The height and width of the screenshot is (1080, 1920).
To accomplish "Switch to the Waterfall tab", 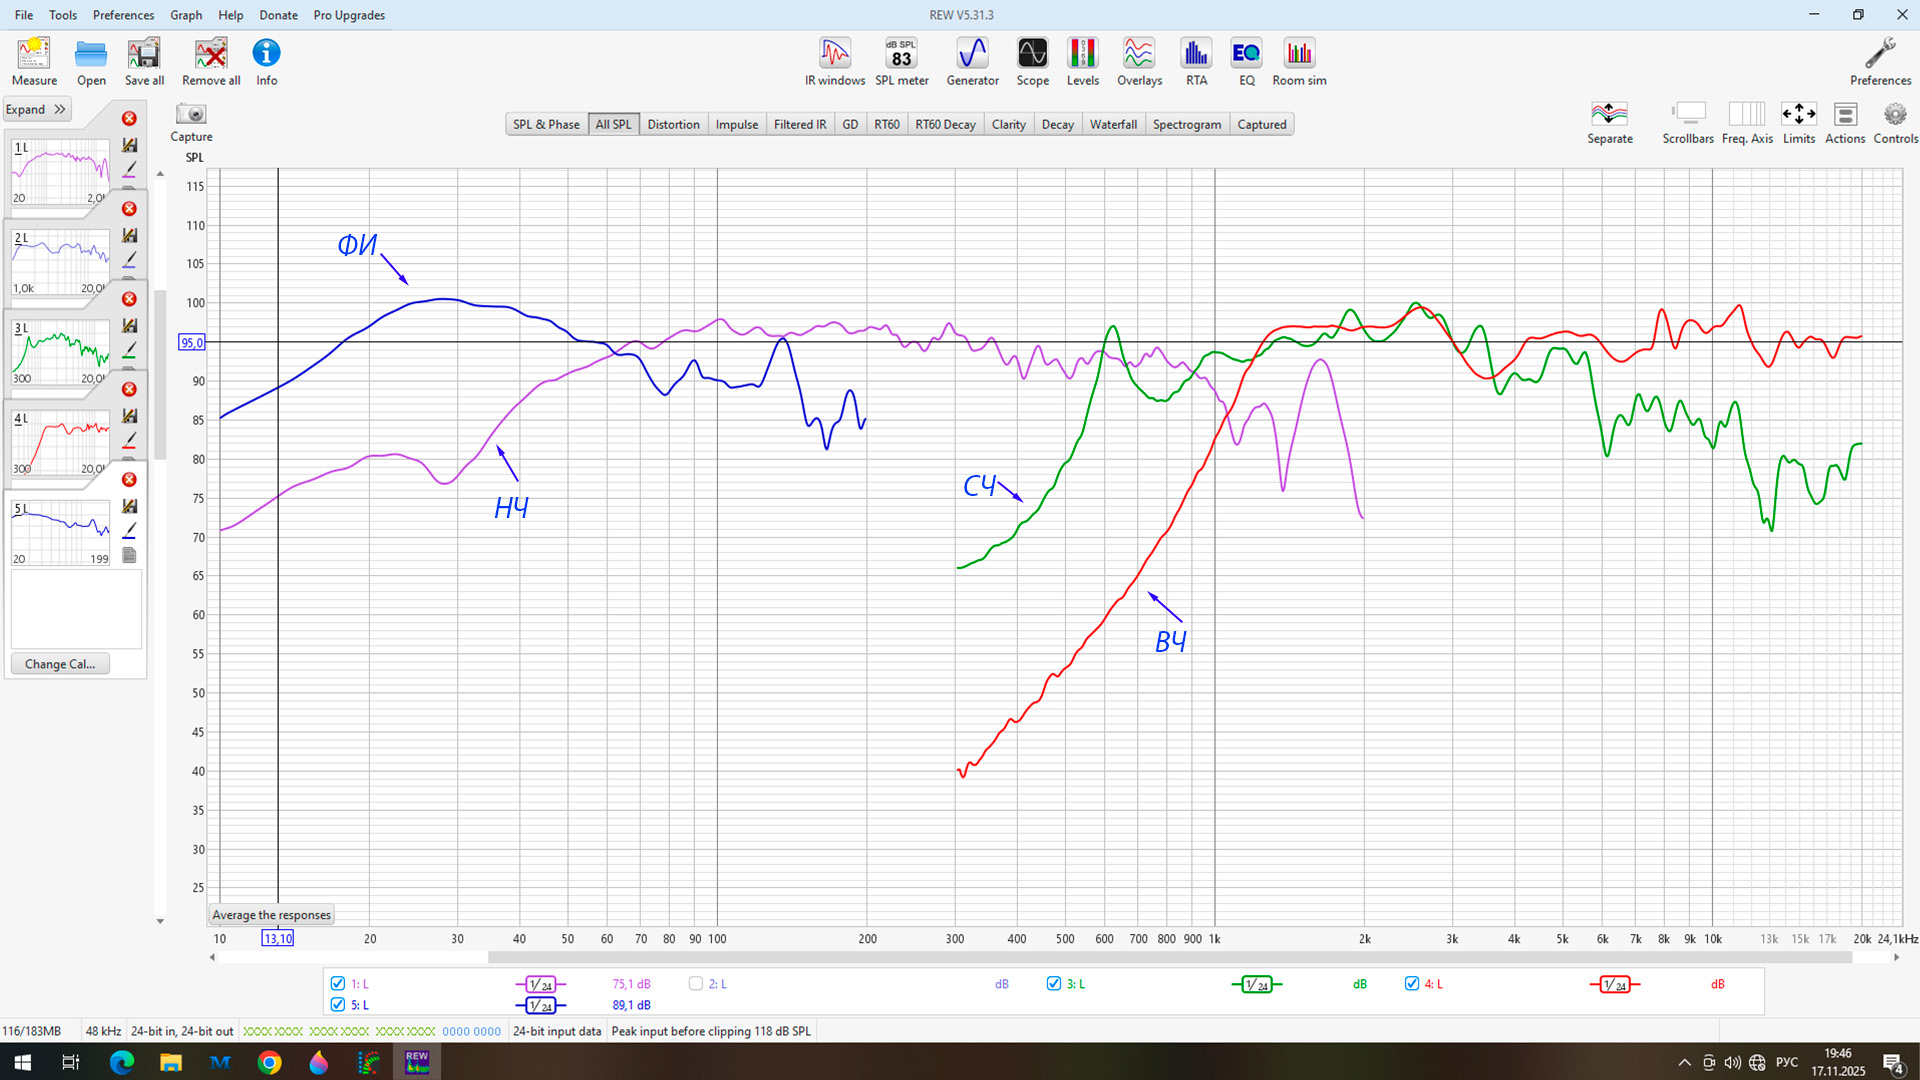I will (x=1113, y=124).
